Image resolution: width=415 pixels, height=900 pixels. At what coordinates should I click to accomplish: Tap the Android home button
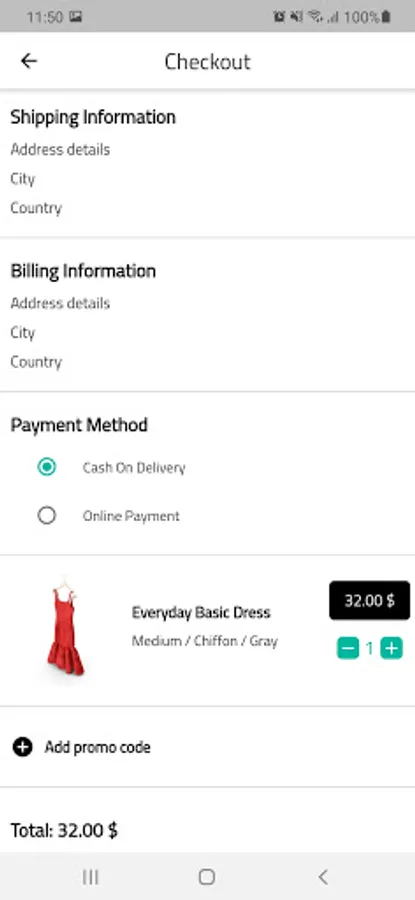207,876
